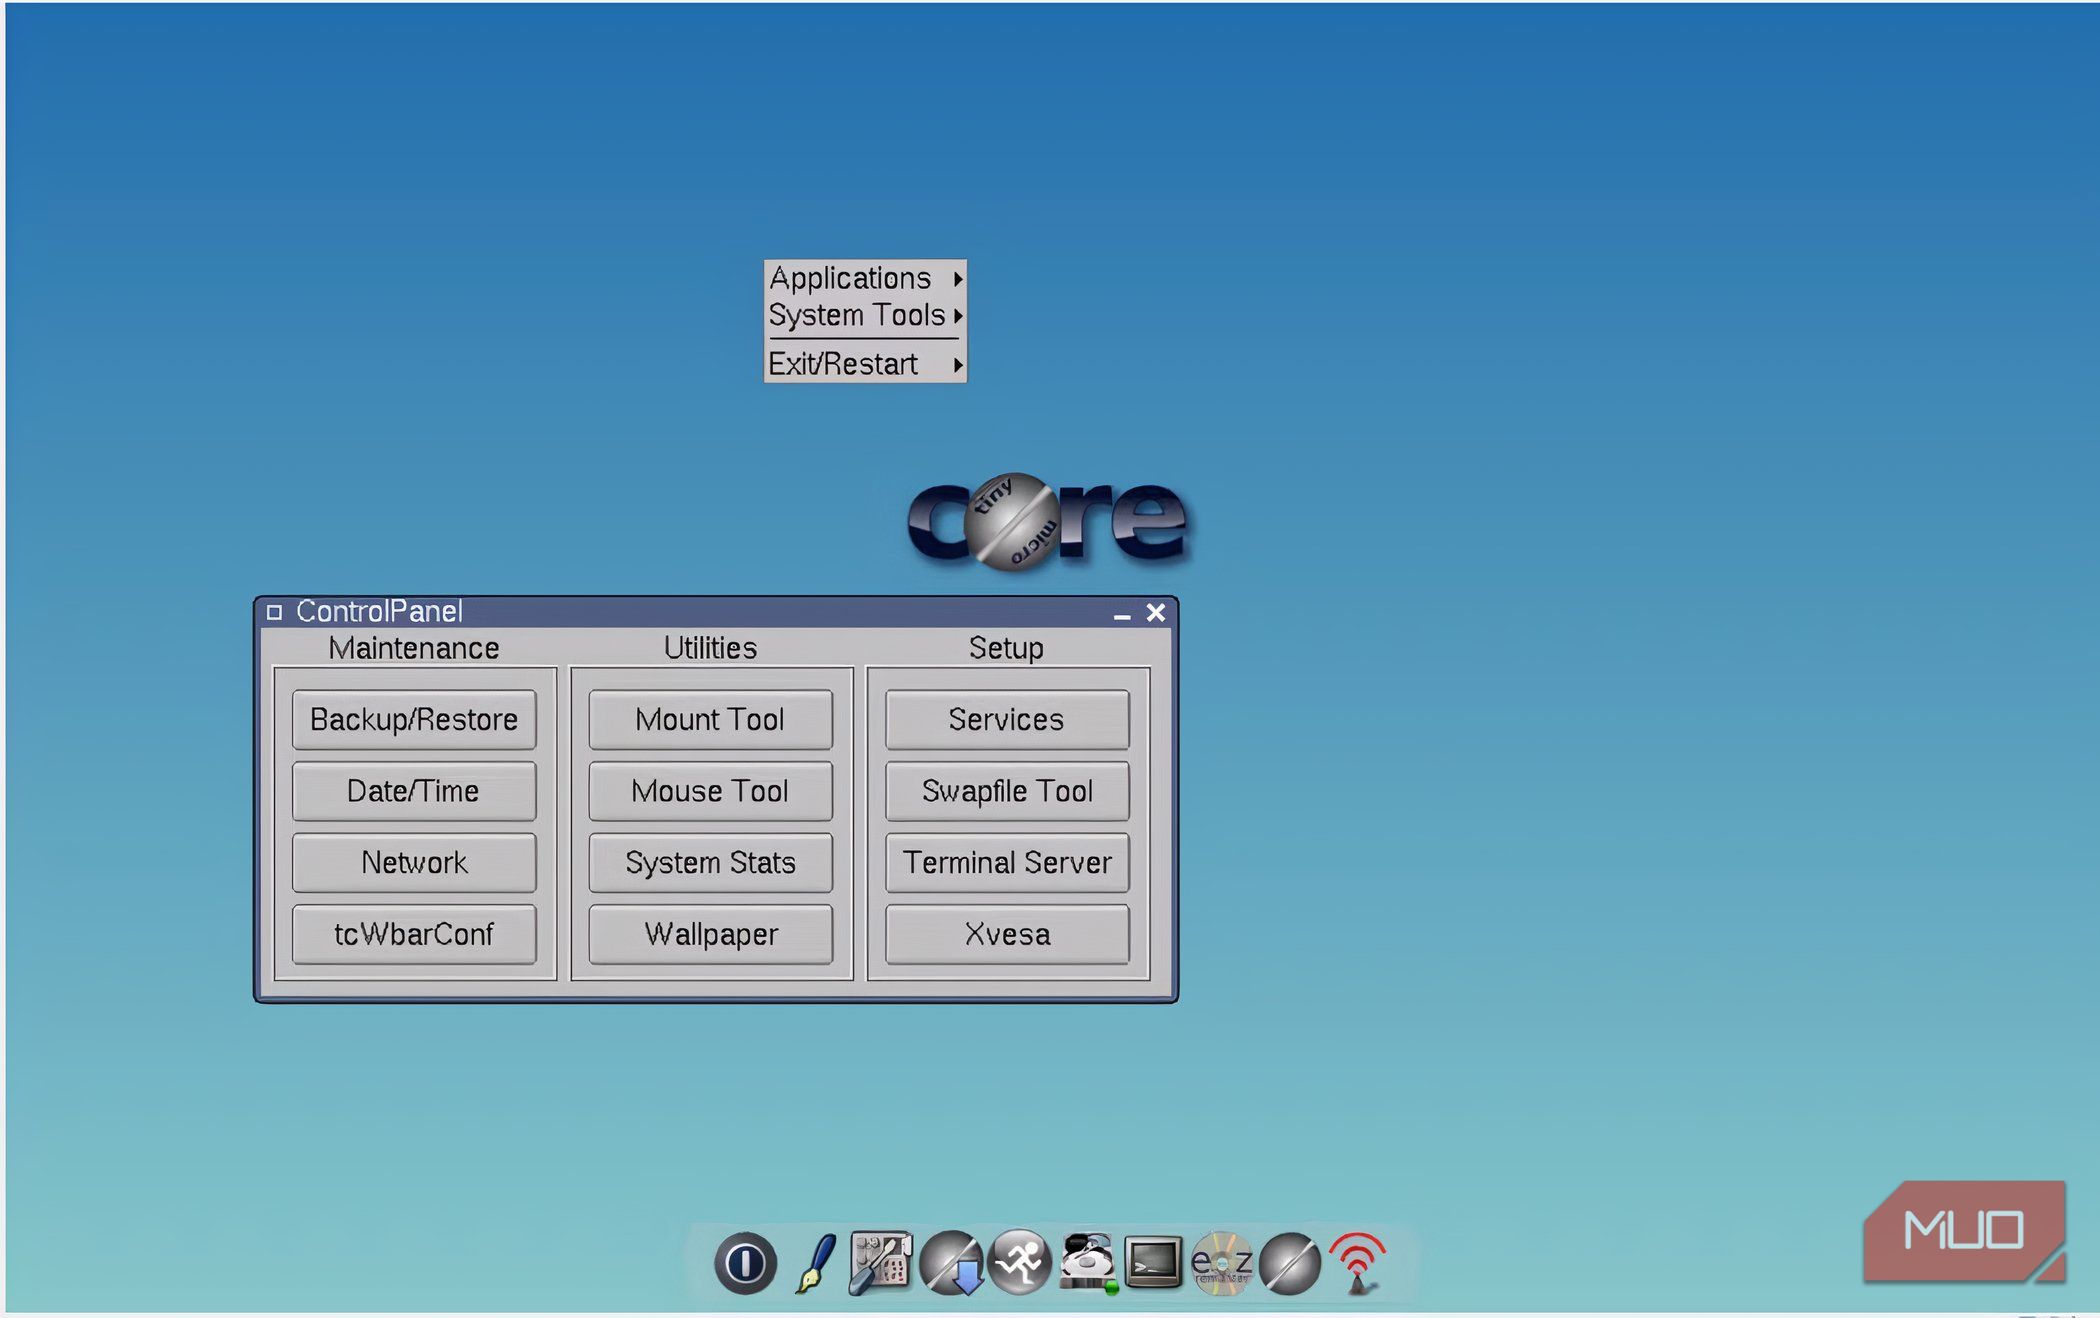This screenshot has height=1318, width=2100.
Task: Close the ControlPanel window
Action: coord(1156,612)
